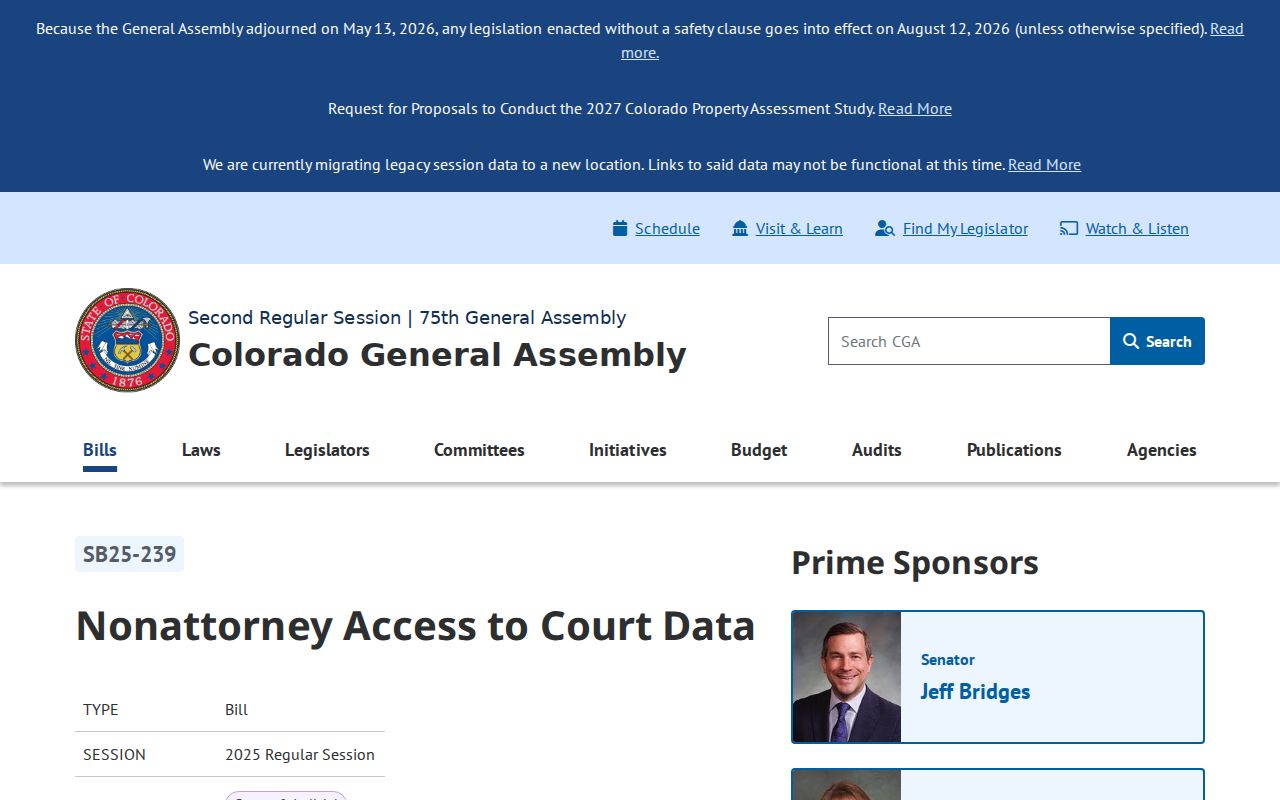This screenshot has height=800, width=1280.
Task: Open the Bills menu tab
Action: (x=100, y=450)
